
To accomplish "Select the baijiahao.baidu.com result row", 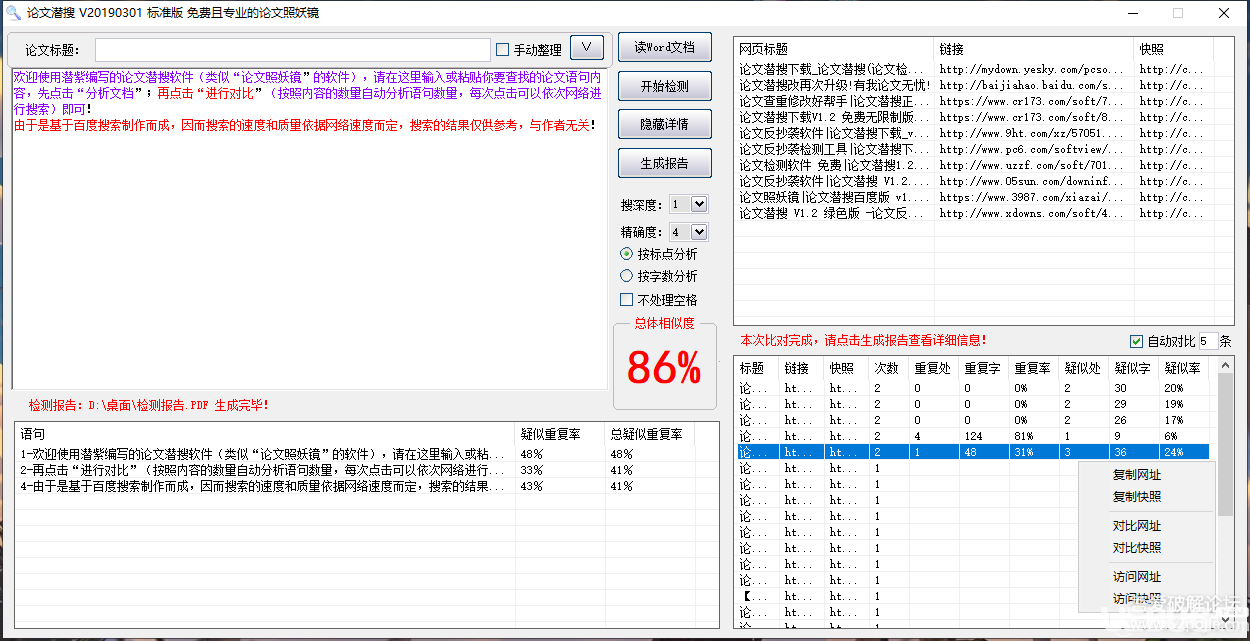I will click(x=974, y=85).
